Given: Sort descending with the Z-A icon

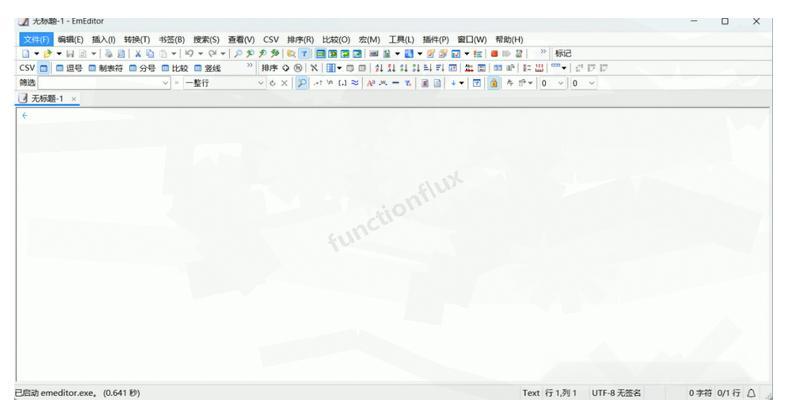Looking at the screenshot, I should (x=391, y=68).
